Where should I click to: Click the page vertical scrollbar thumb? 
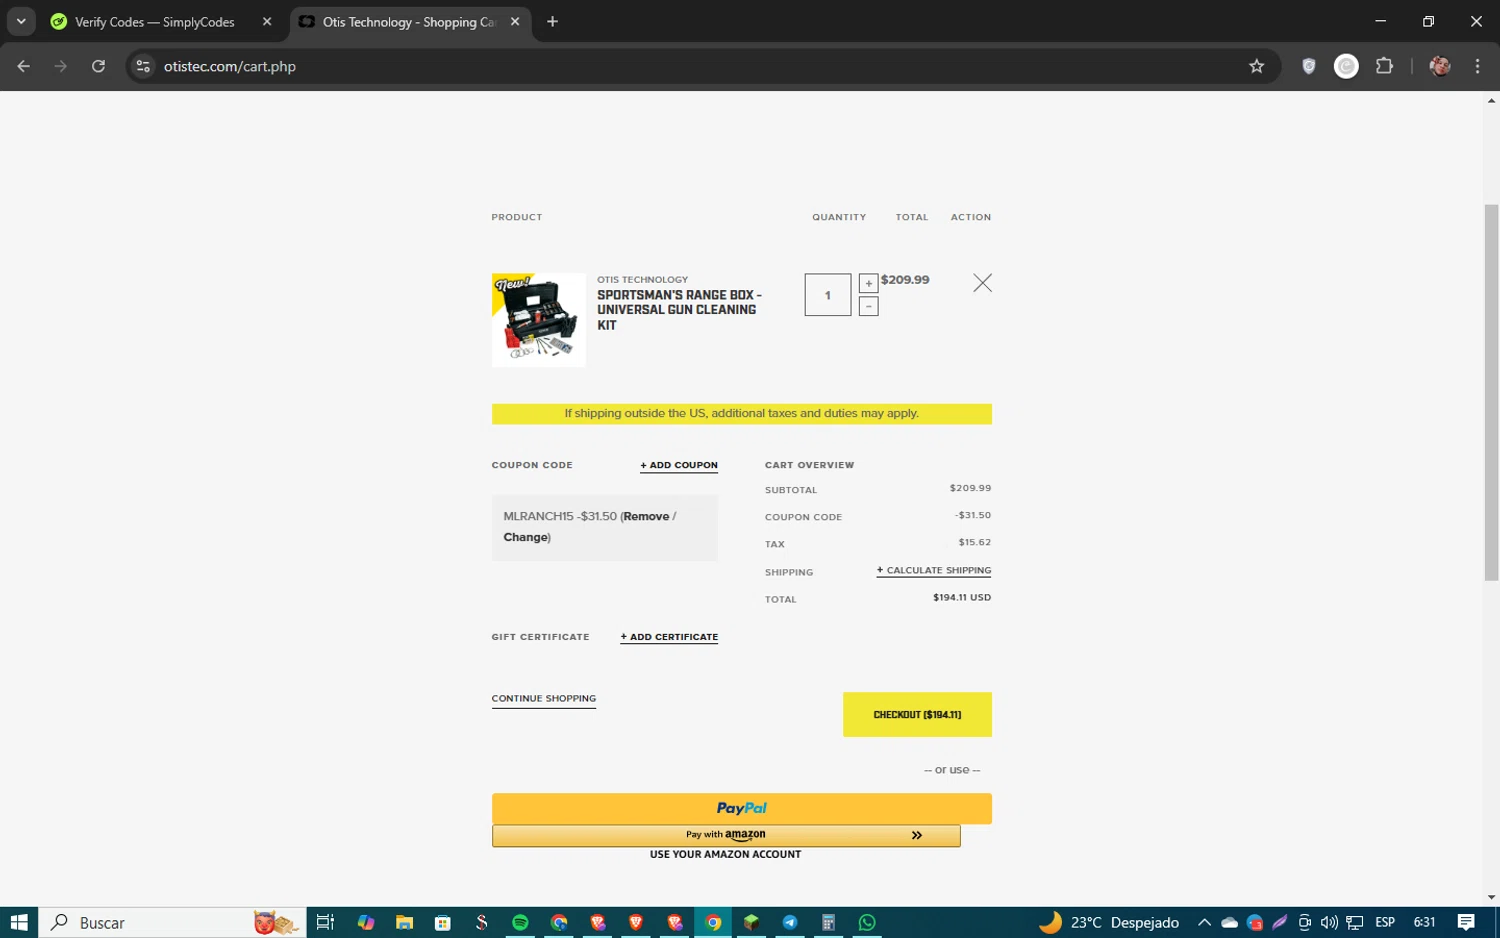pos(1491,392)
